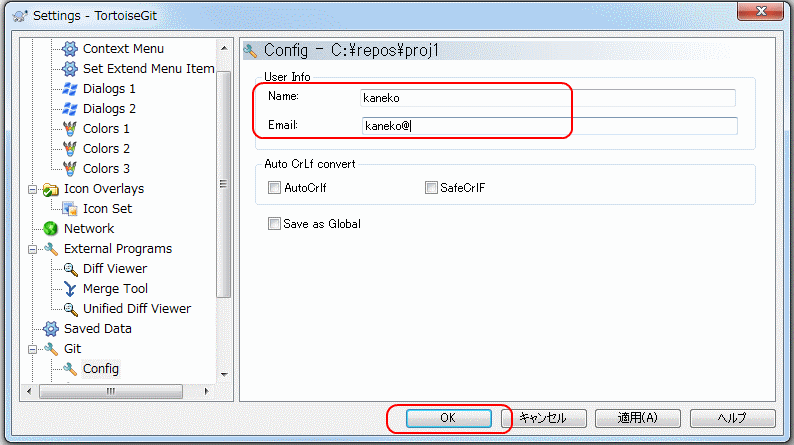Click the Email input field
Image resolution: width=794 pixels, height=445 pixels.
point(549,126)
